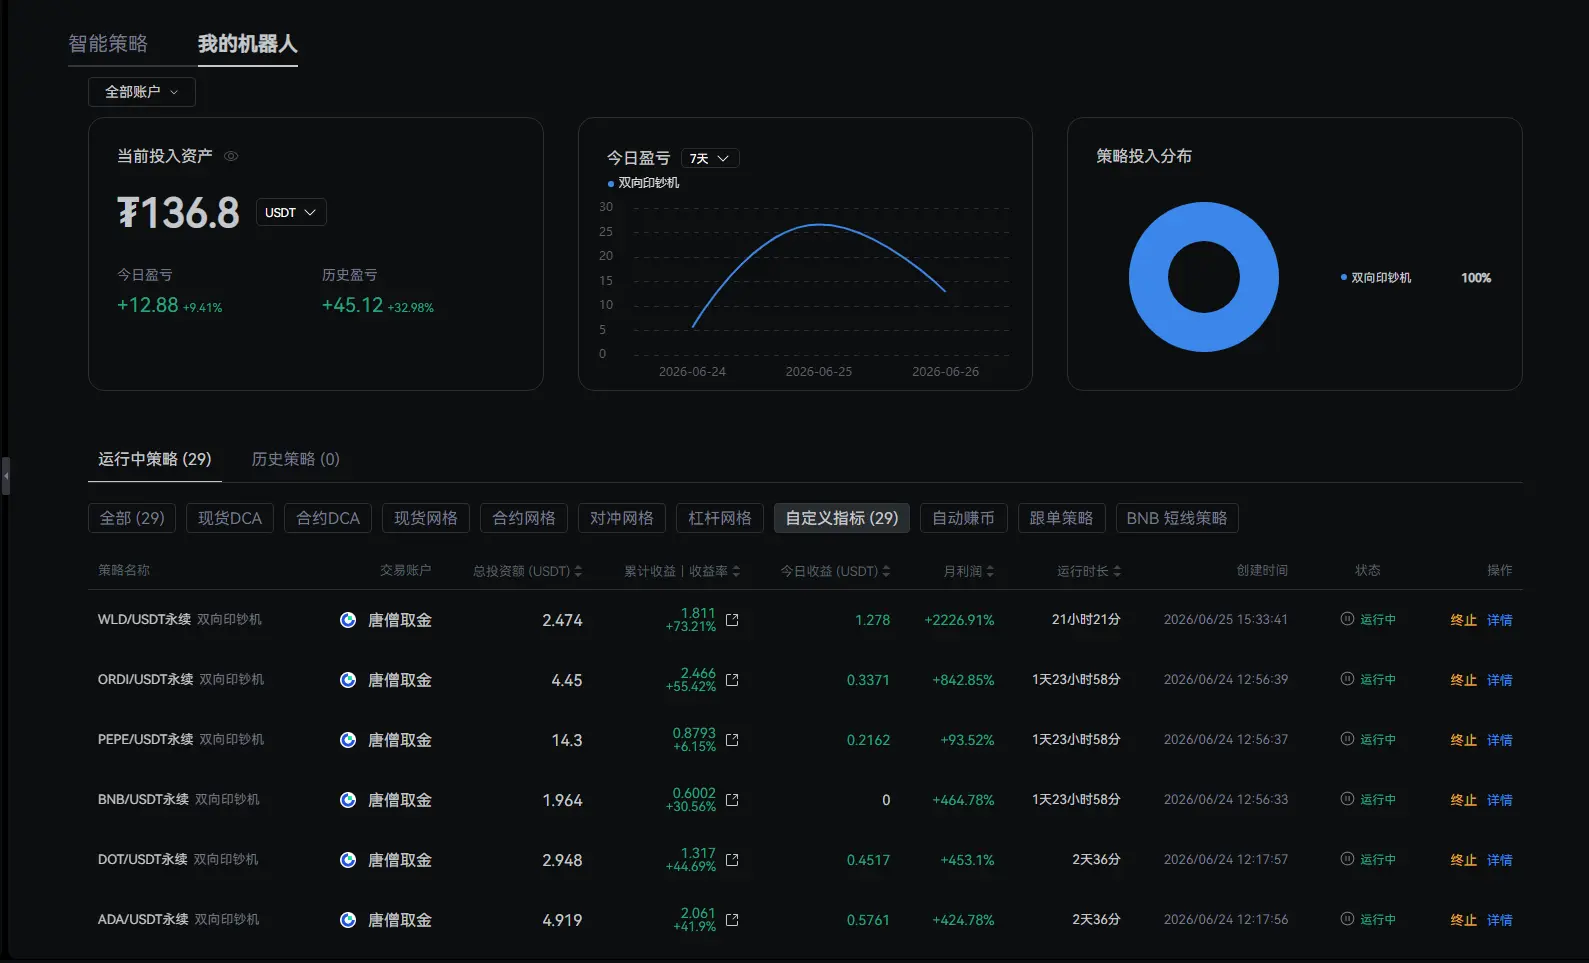Open share icon for ORDI/USDT profit
The width and height of the screenshot is (1589, 963).
coord(732,680)
